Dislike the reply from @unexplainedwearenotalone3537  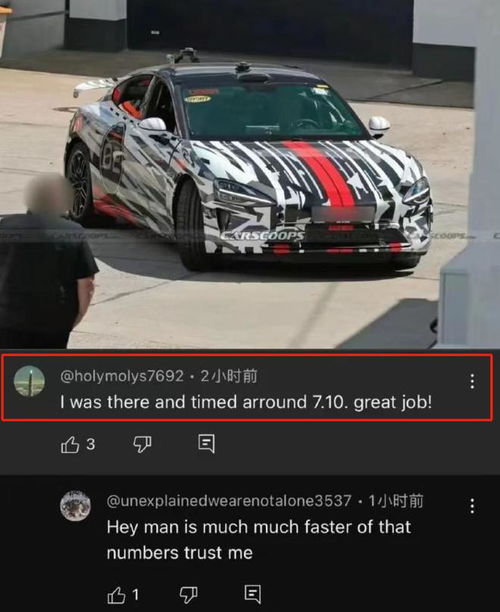coord(188,595)
